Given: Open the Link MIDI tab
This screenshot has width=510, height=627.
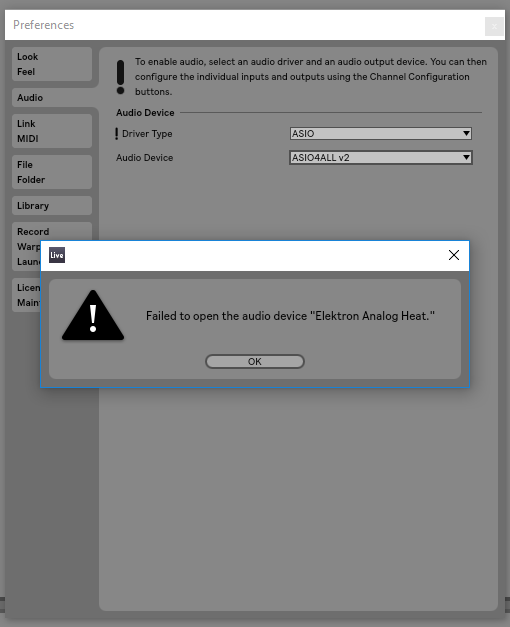Looking at the screenshot, I should 52,131.
